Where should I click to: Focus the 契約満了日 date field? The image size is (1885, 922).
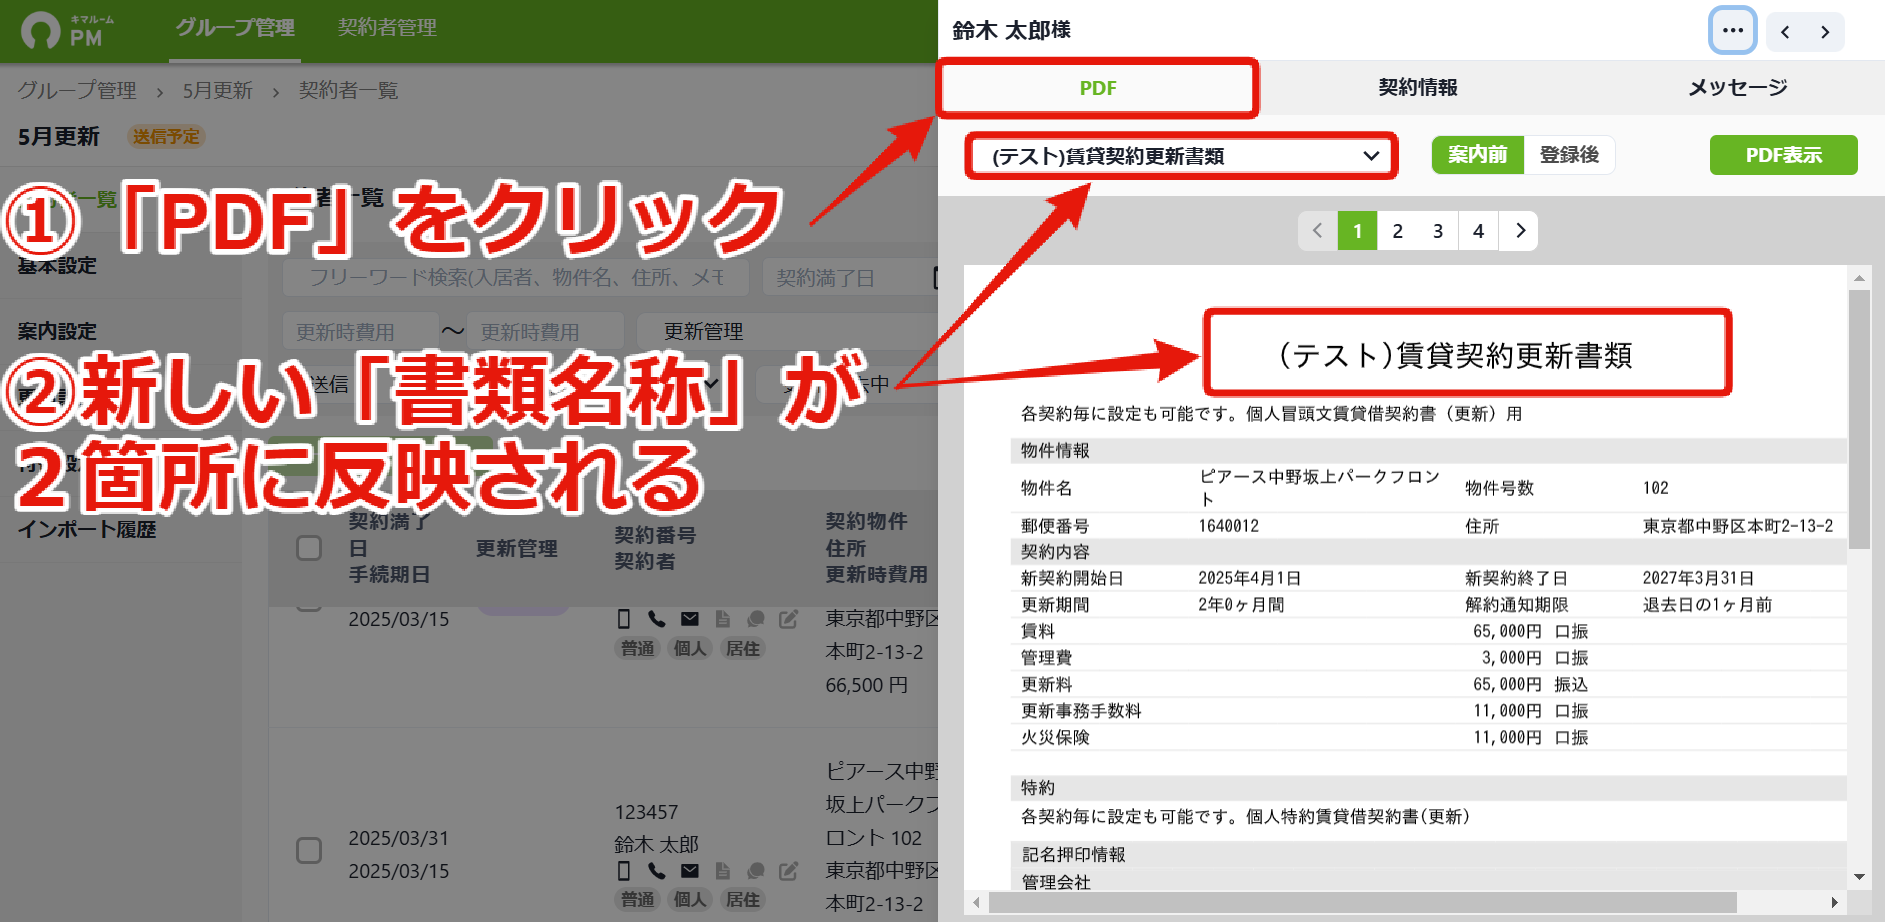click(850, 277)
